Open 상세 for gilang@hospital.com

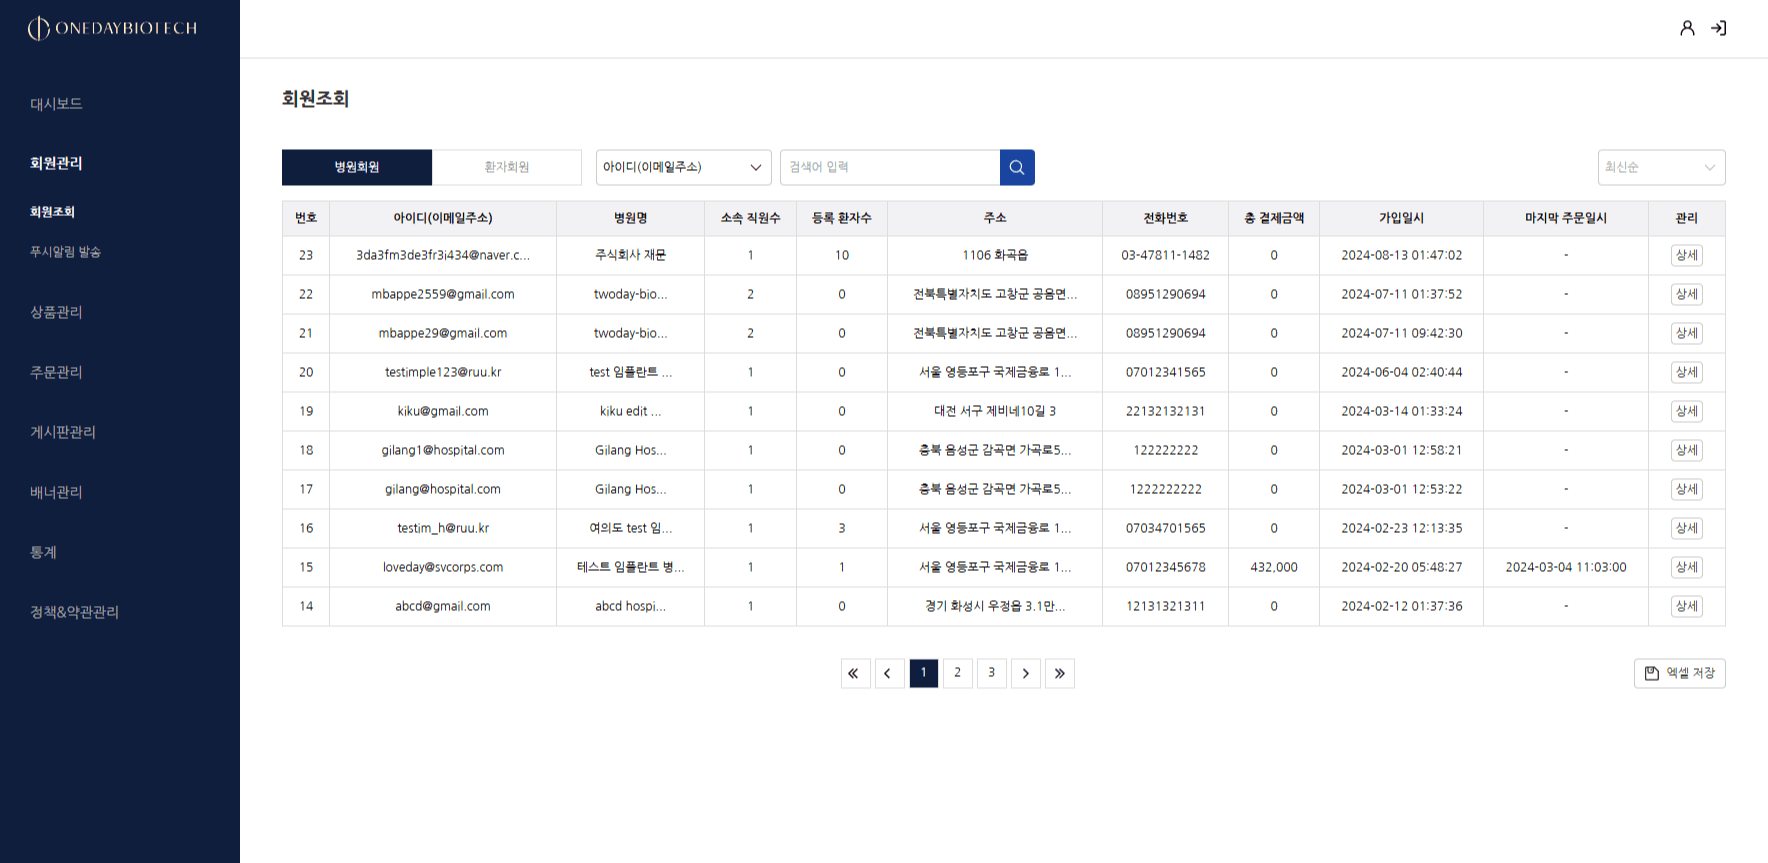pyautogui.click(x=1687, y=489)
